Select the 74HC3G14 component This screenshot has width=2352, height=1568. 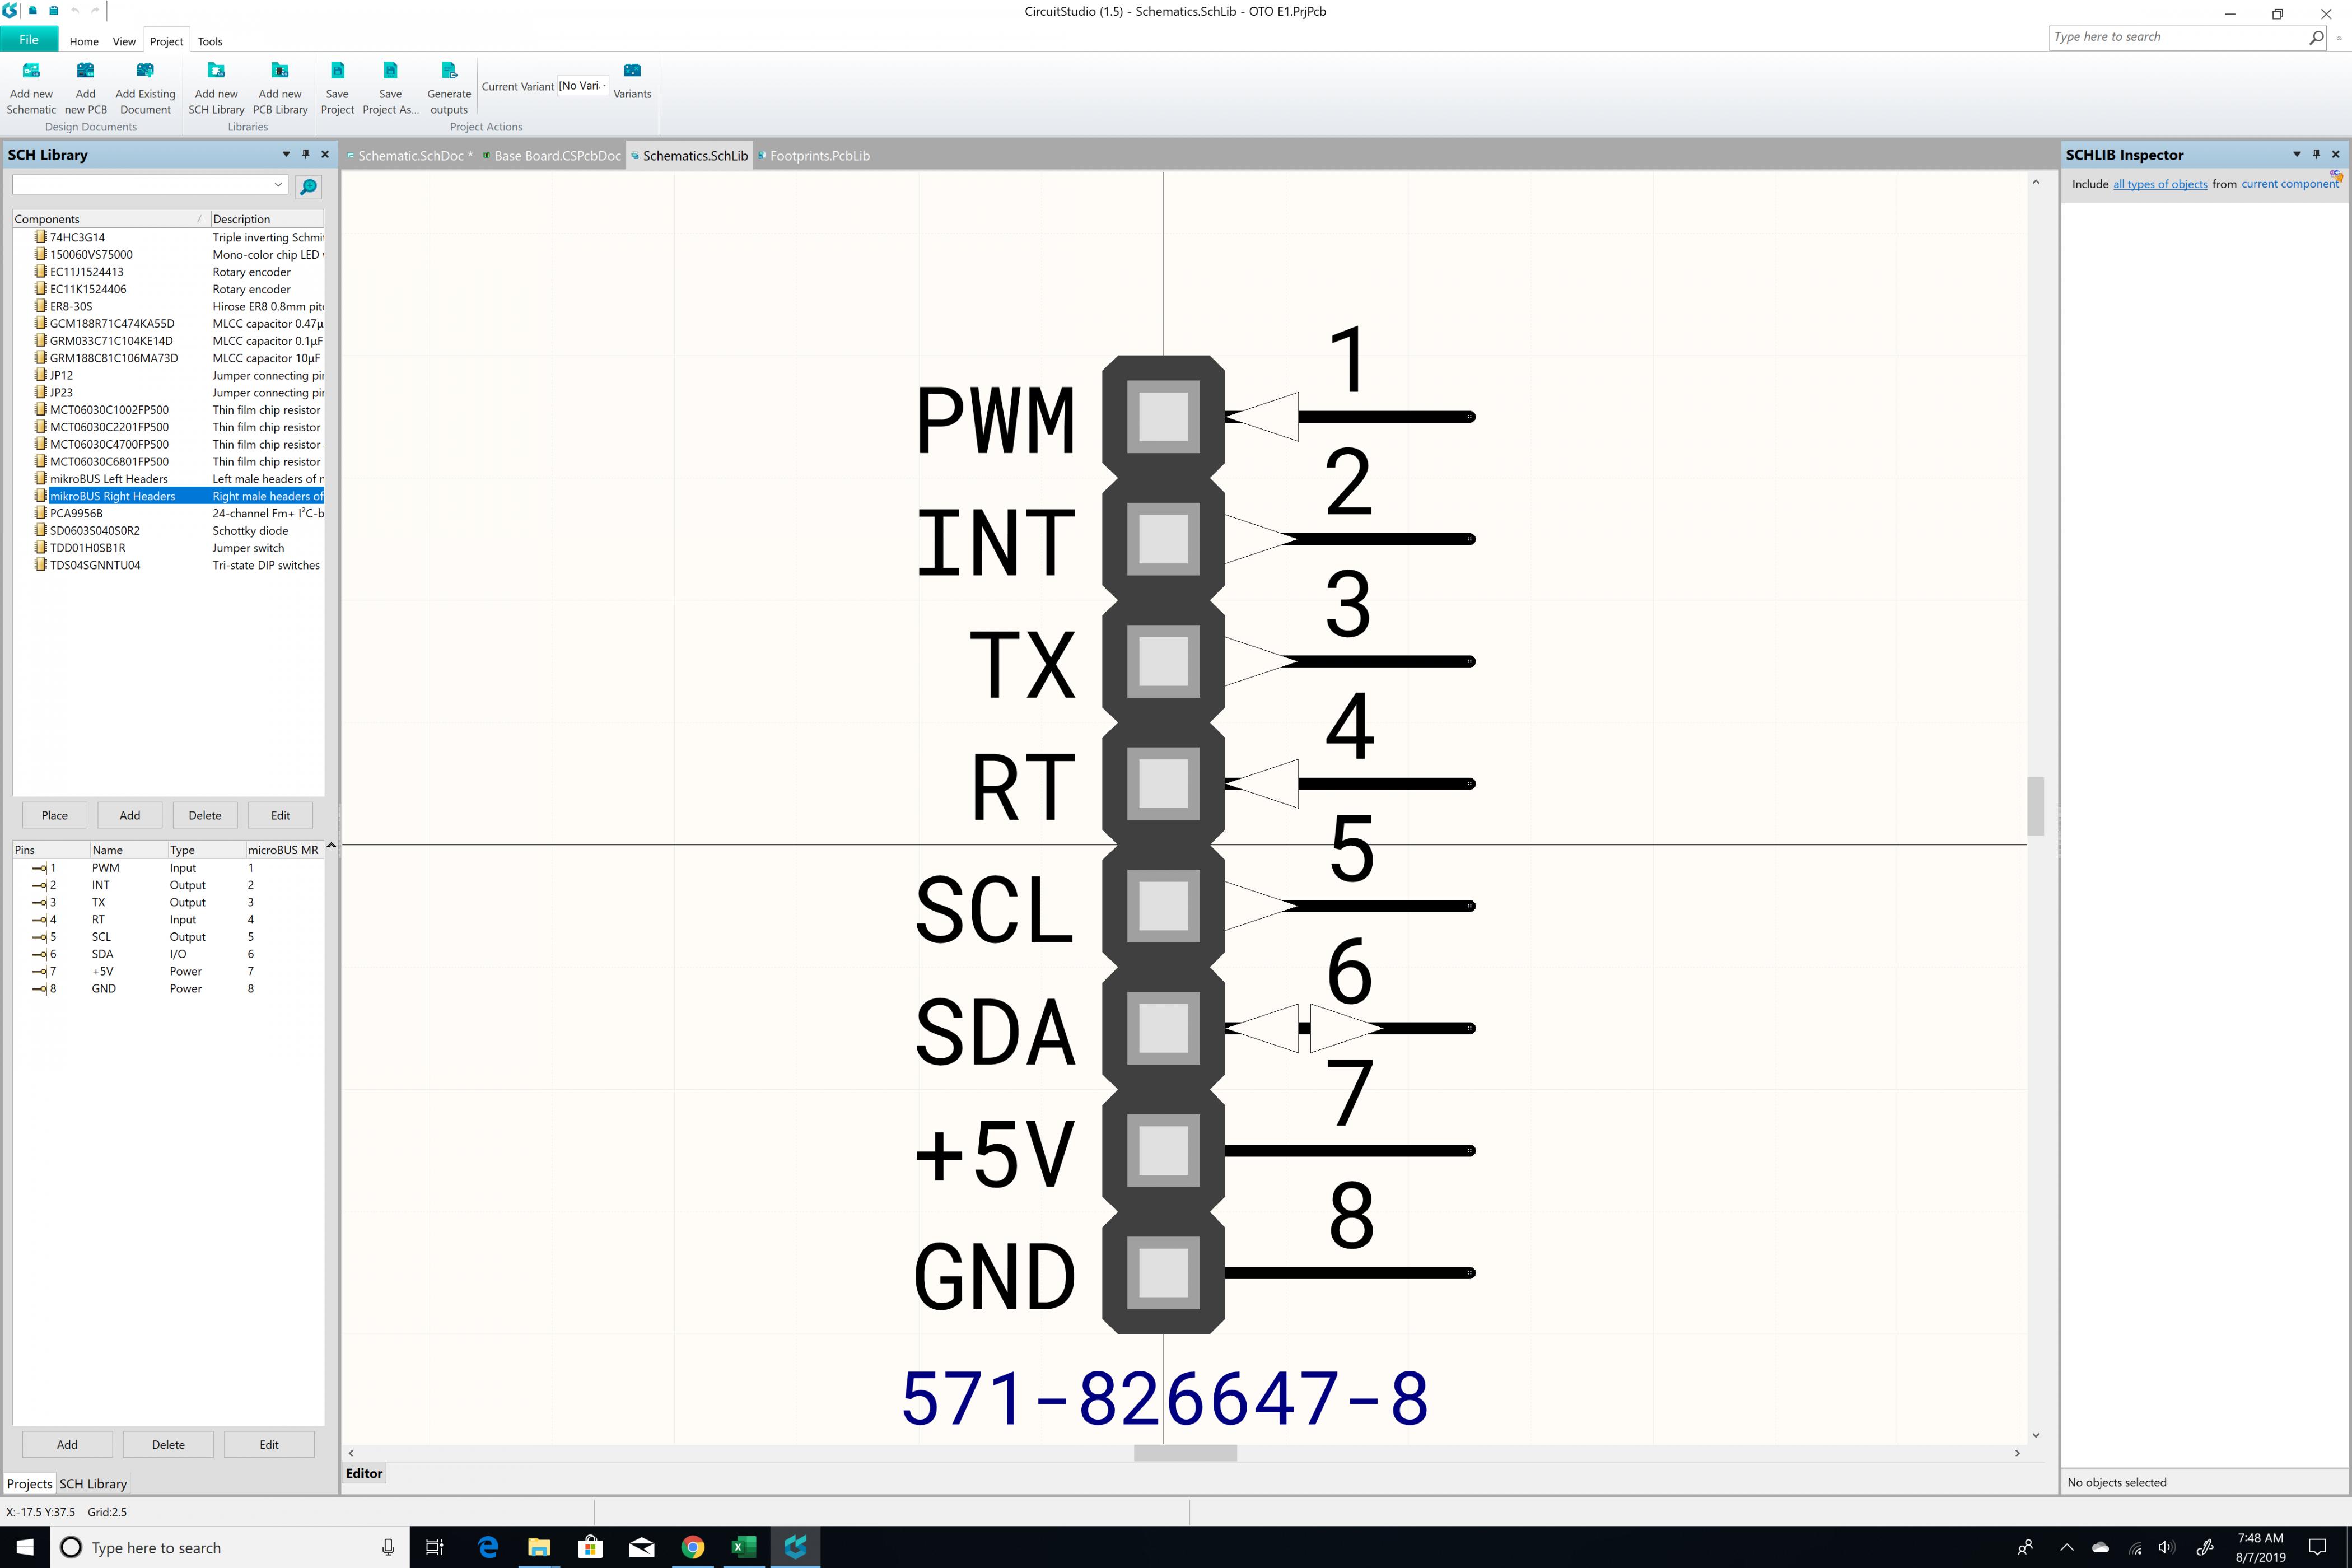click(x=168, y=237)
